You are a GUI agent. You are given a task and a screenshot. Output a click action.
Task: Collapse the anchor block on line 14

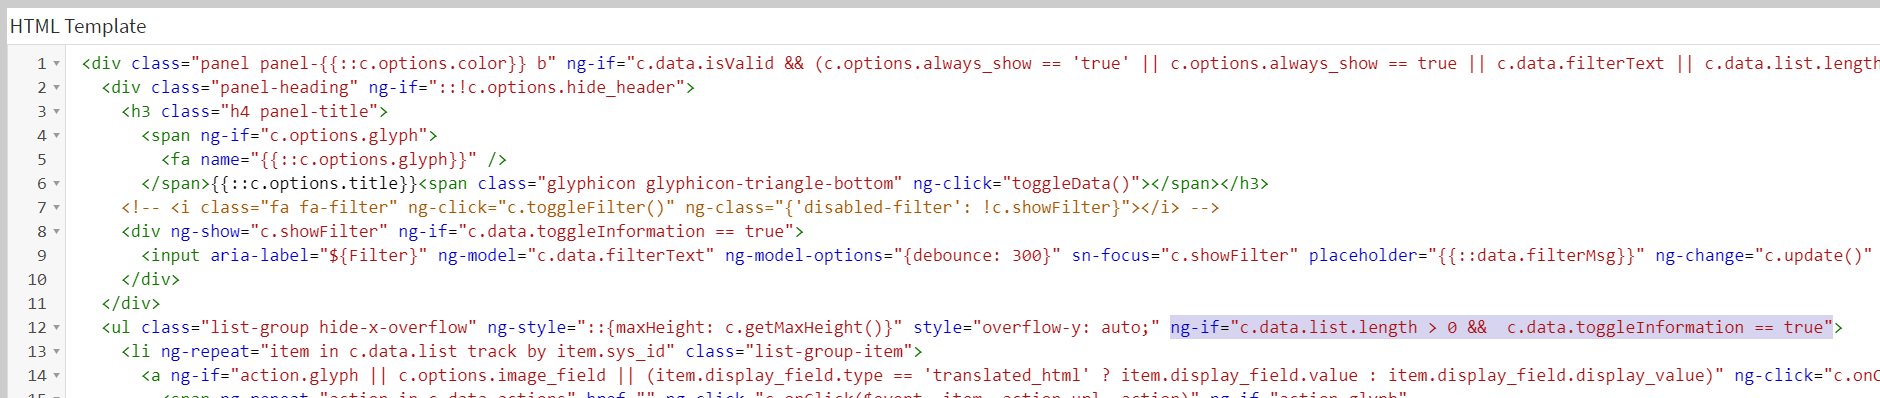pos(57,376)
